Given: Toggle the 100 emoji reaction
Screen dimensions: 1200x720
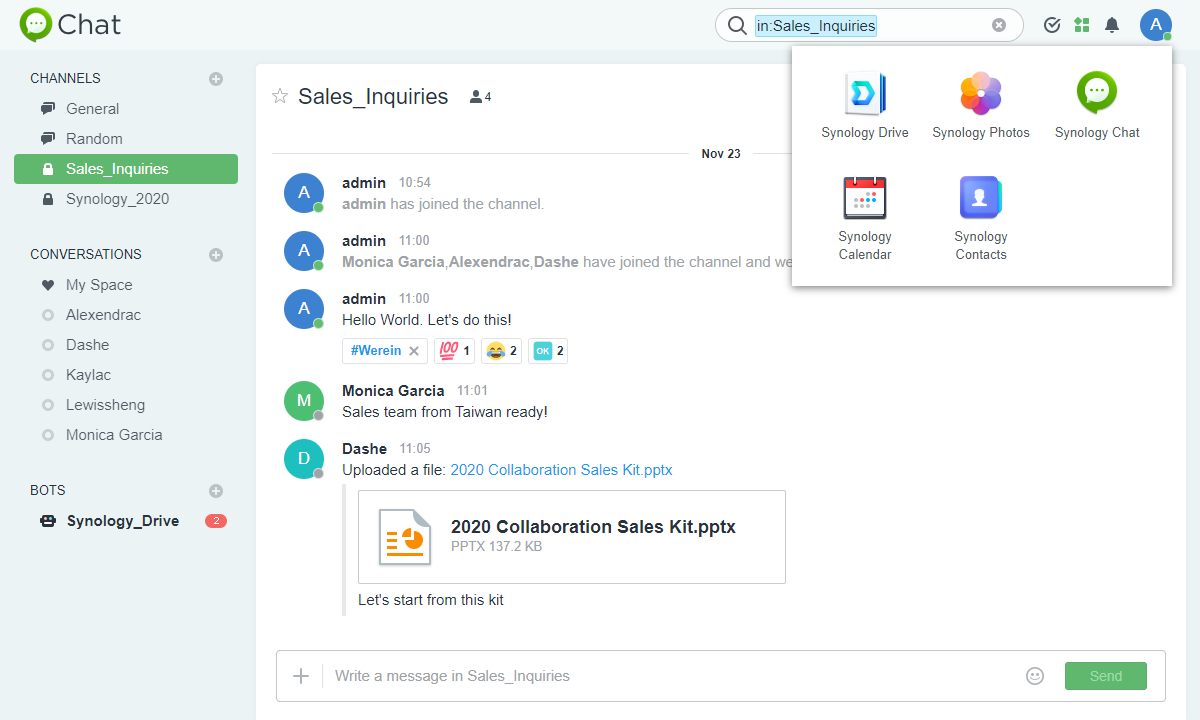Looking at the screenshot, I should click(x=455, y=351).
